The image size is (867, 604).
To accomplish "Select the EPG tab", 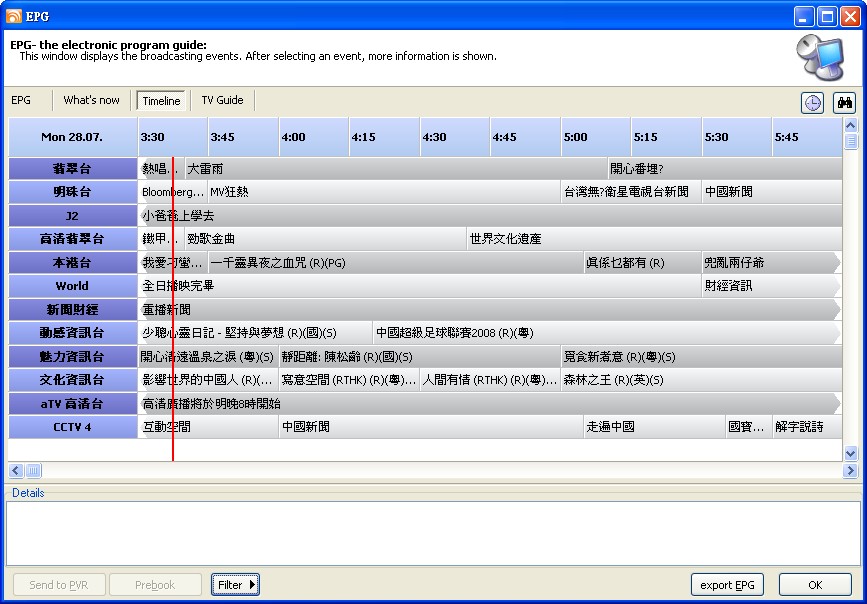I will point(21,100).
